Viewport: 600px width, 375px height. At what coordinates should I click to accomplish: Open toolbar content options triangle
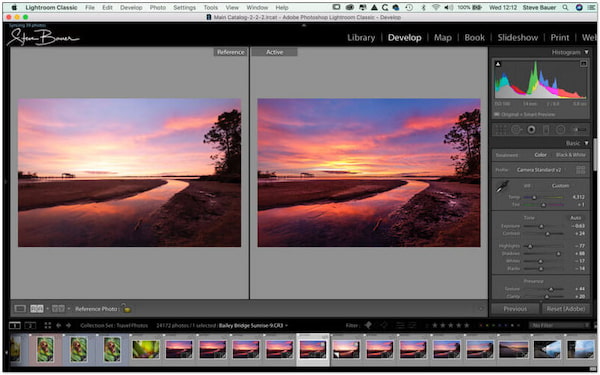481,308
